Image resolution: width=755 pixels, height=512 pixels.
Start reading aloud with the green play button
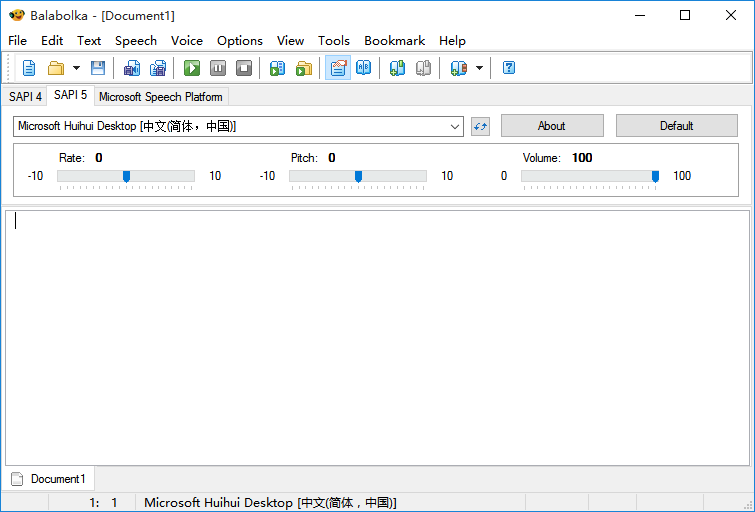192,68
